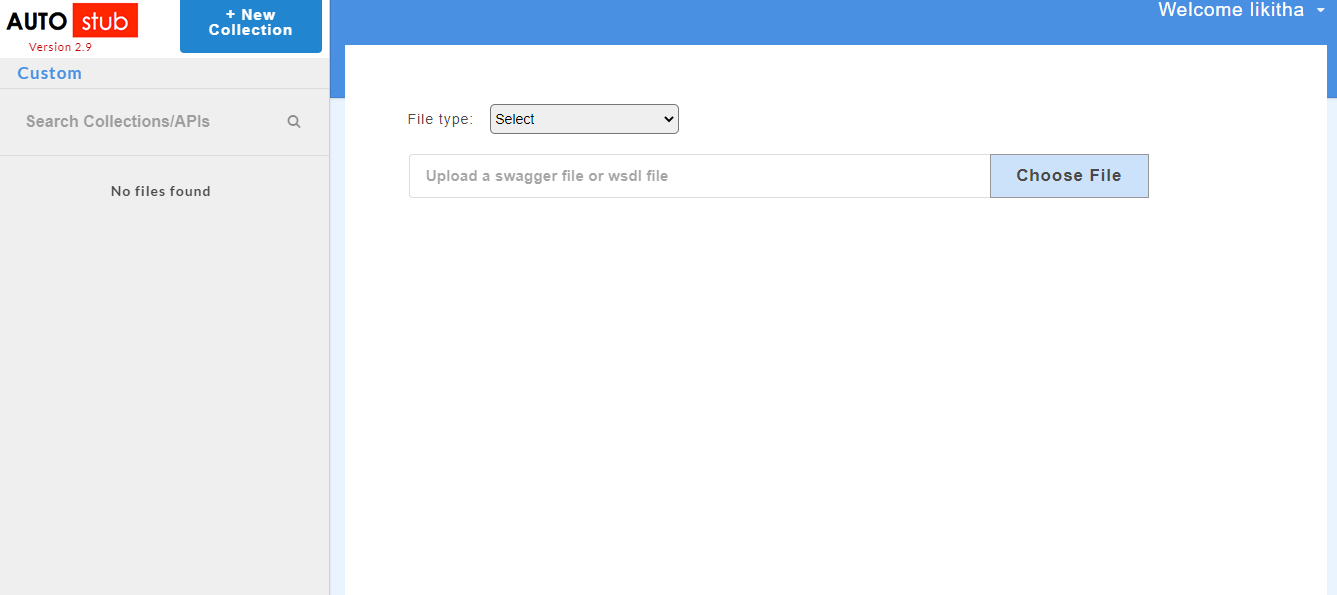Click the AUTO stub logo

point(72,21)
